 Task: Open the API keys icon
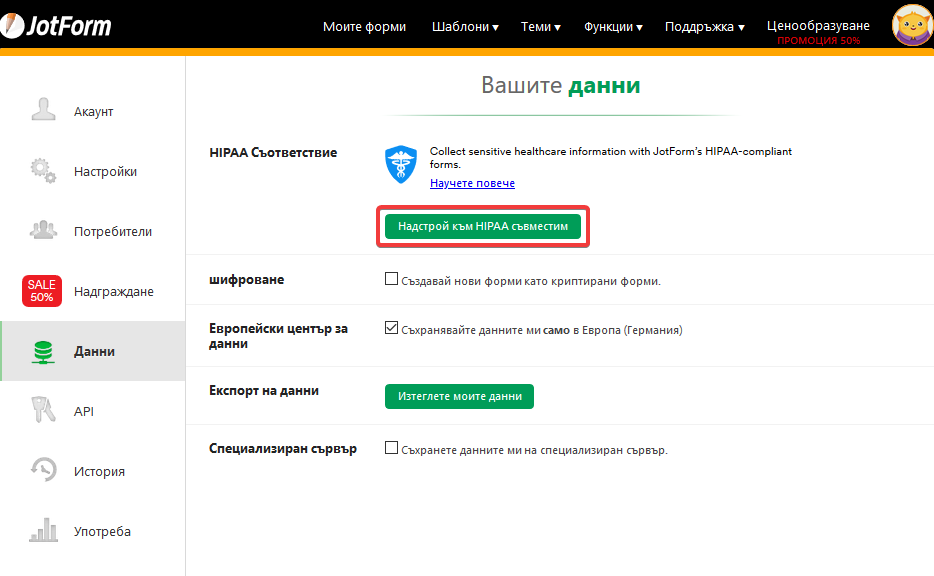coord(43,410)
